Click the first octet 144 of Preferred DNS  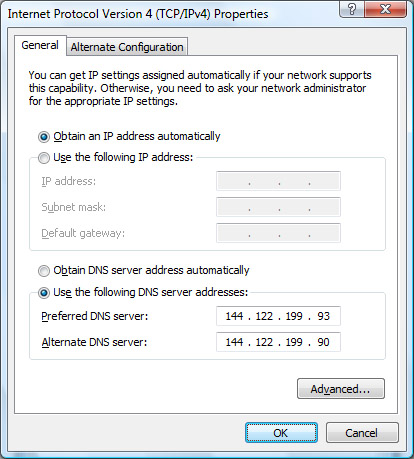[234, 316]
